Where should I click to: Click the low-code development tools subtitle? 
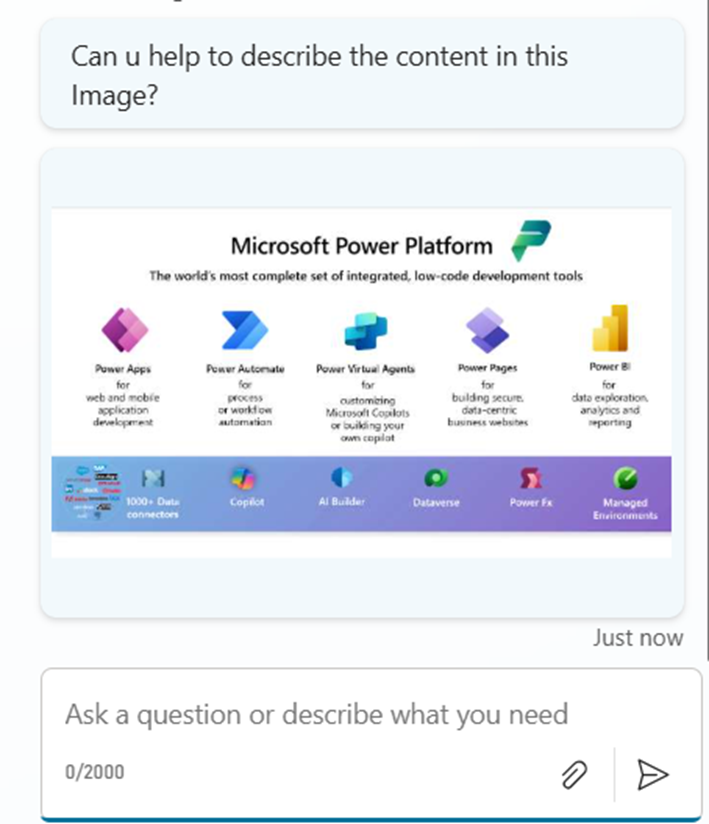366,276
